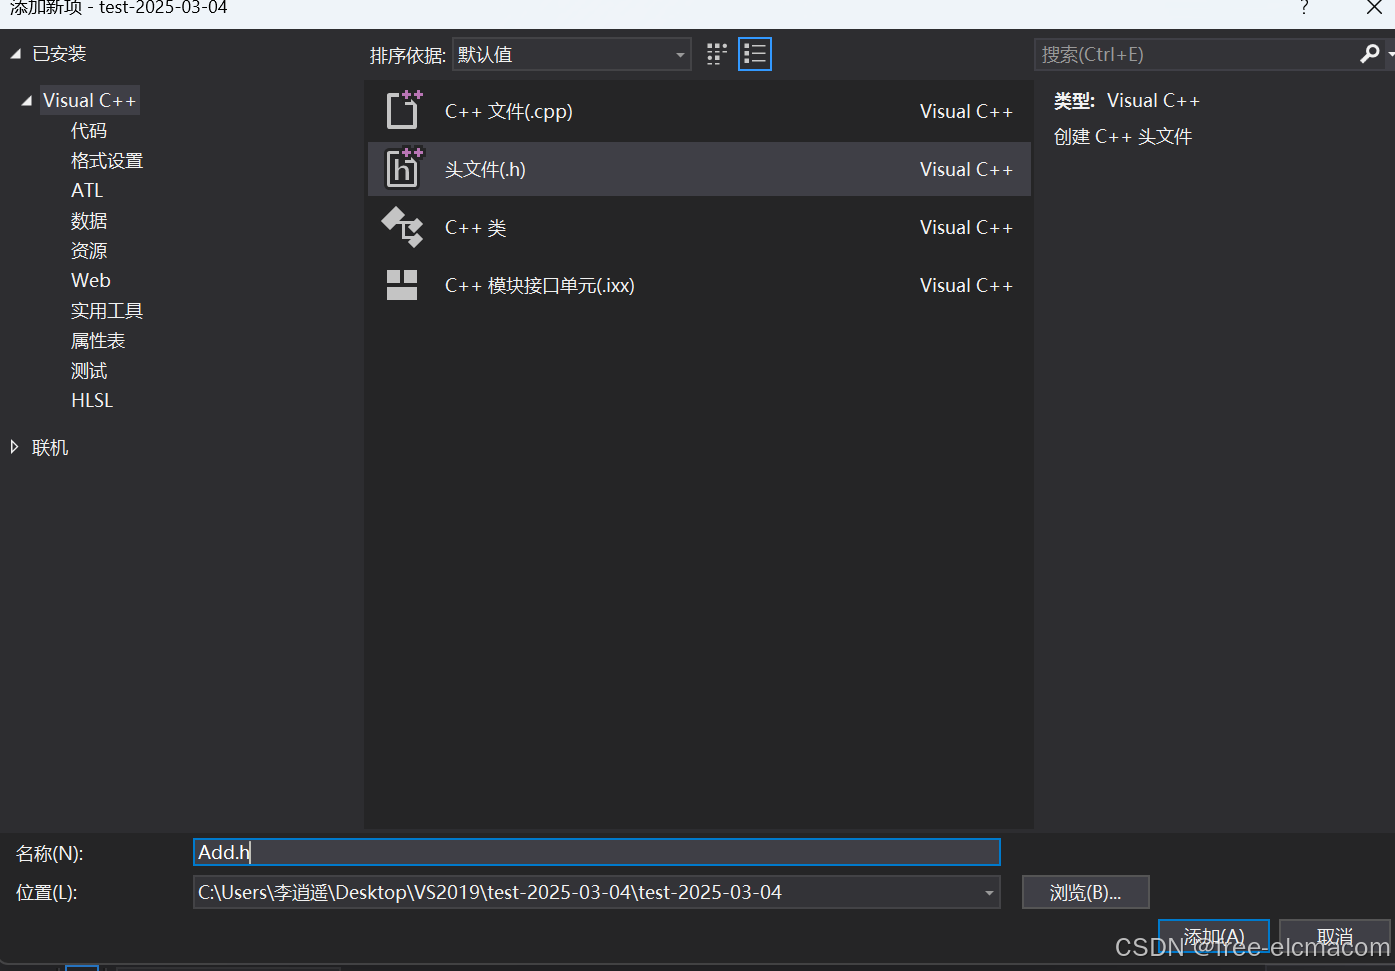Click Visual C++ type in .cpp row
The image size is (1395, 971).
tap(966, 111)
